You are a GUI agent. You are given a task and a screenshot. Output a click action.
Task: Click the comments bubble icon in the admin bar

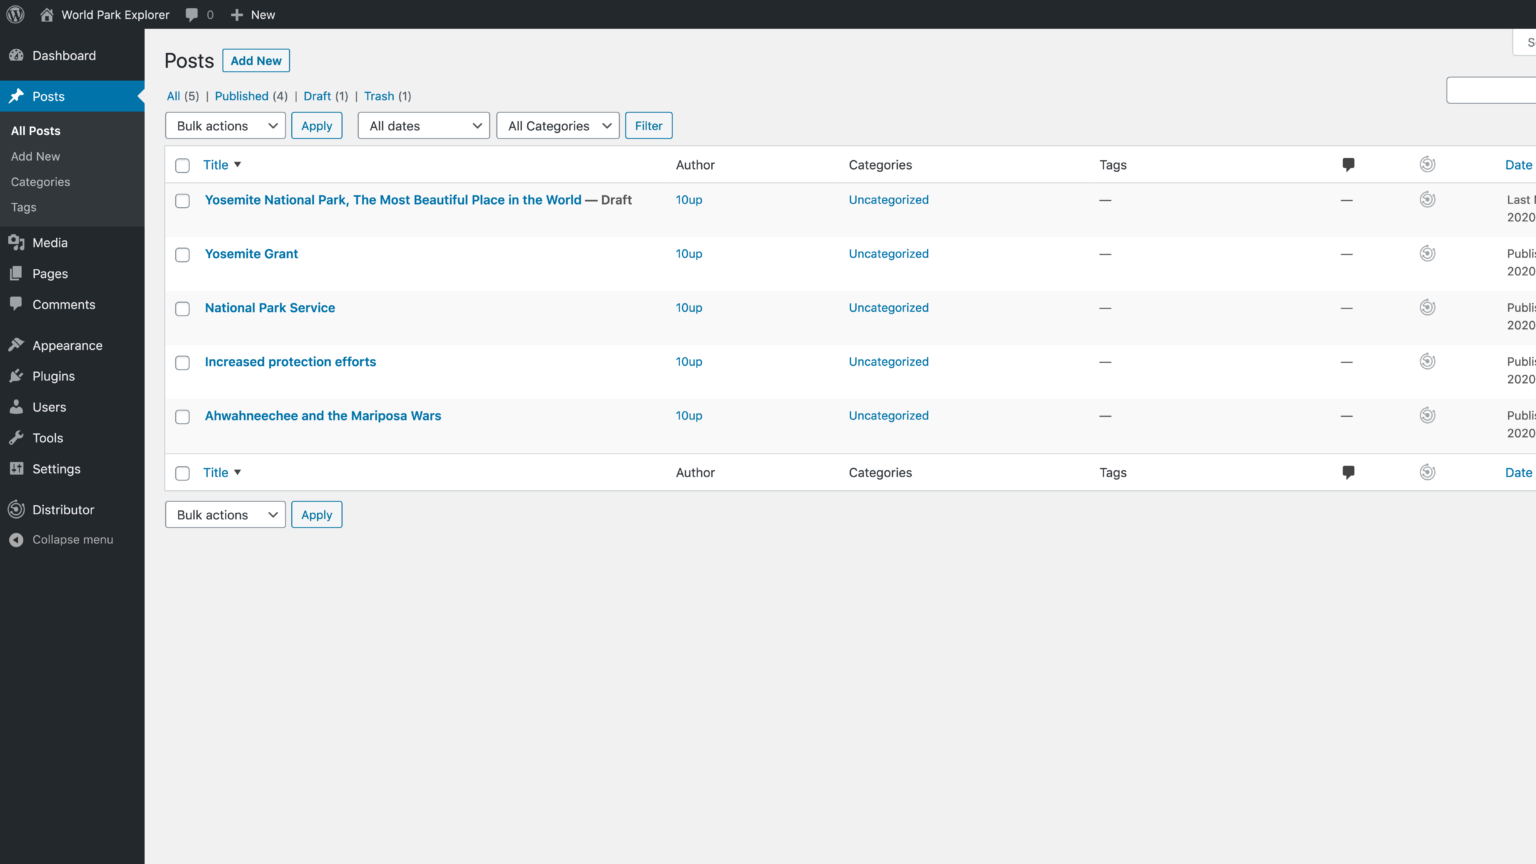tap(191, 14)
